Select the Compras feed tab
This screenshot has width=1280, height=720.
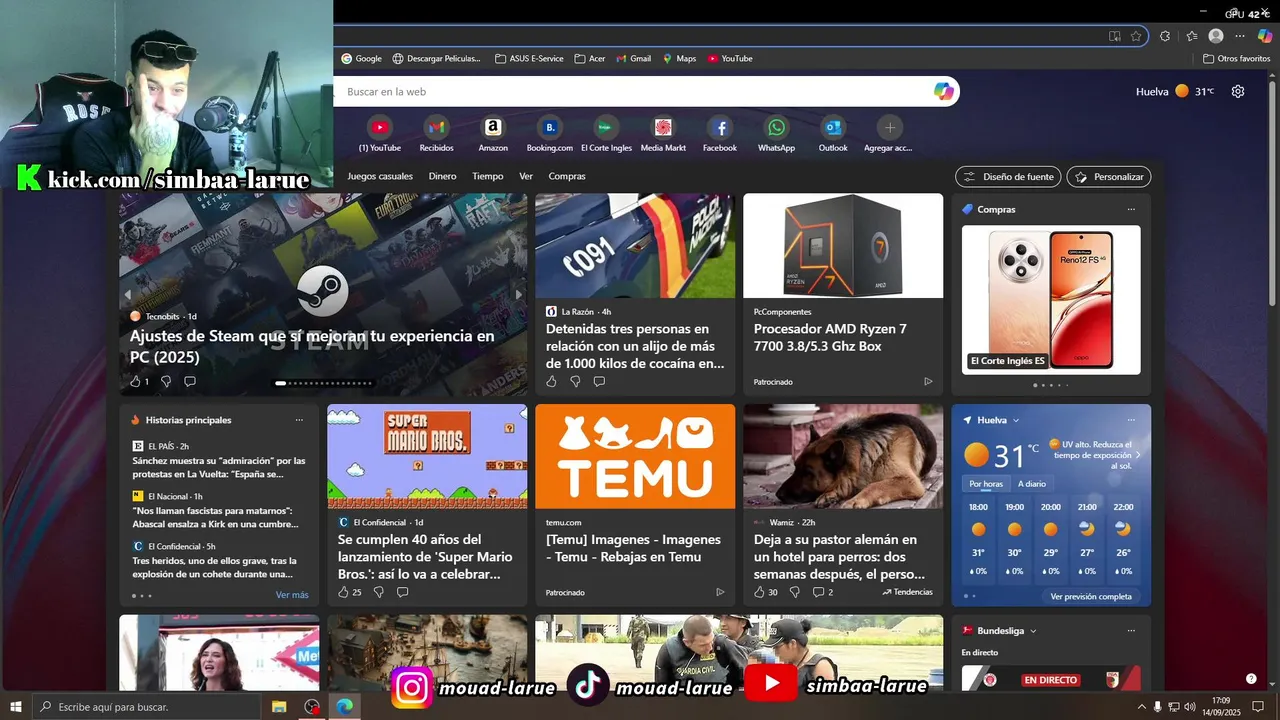click(567, 176)
